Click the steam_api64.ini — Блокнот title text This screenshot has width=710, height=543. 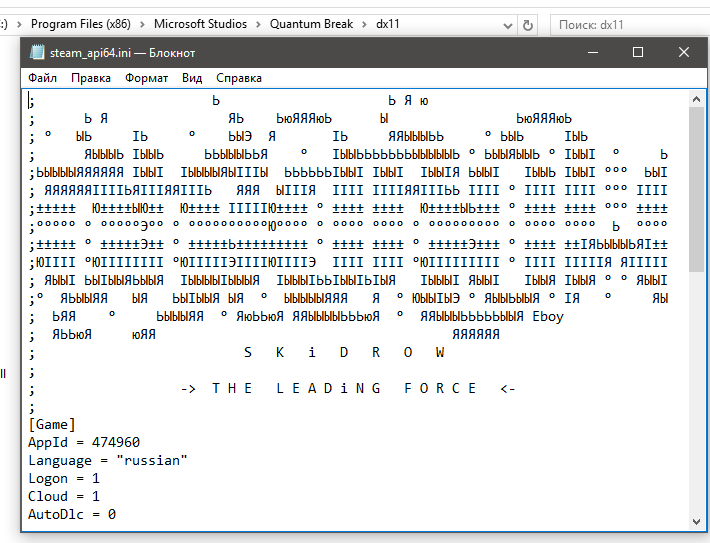[x=122, y=53]
